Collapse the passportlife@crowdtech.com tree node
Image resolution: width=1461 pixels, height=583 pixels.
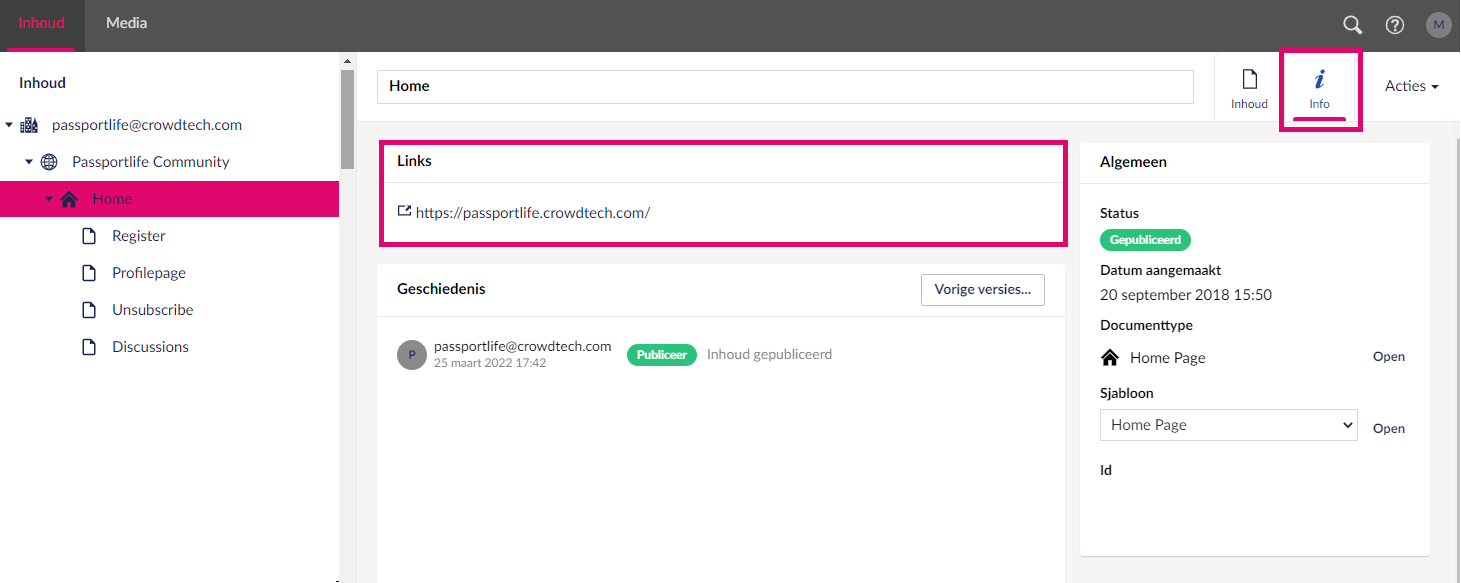9,125
